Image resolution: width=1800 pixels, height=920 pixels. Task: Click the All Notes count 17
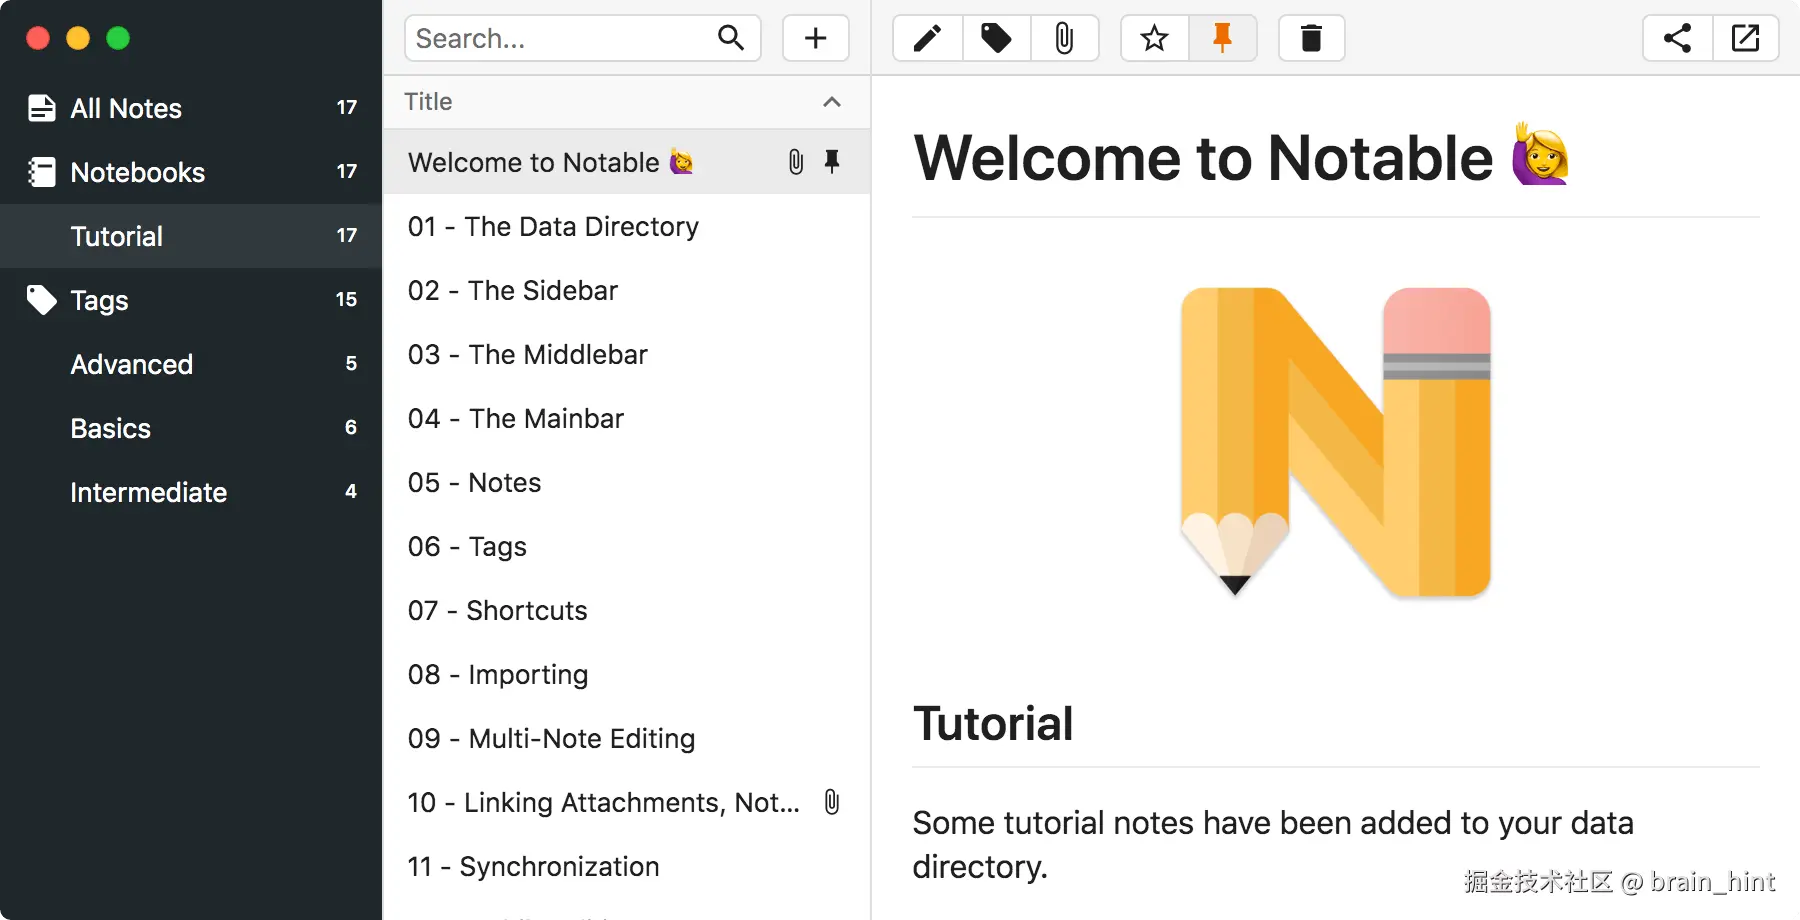pyautogui.click(x=347, y=108)
